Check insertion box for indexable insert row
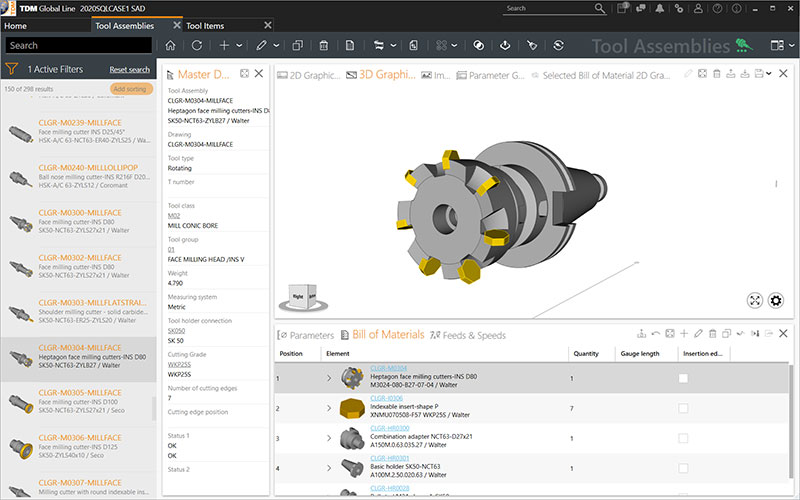Screen dimensions: 800x500 (683, 409)
